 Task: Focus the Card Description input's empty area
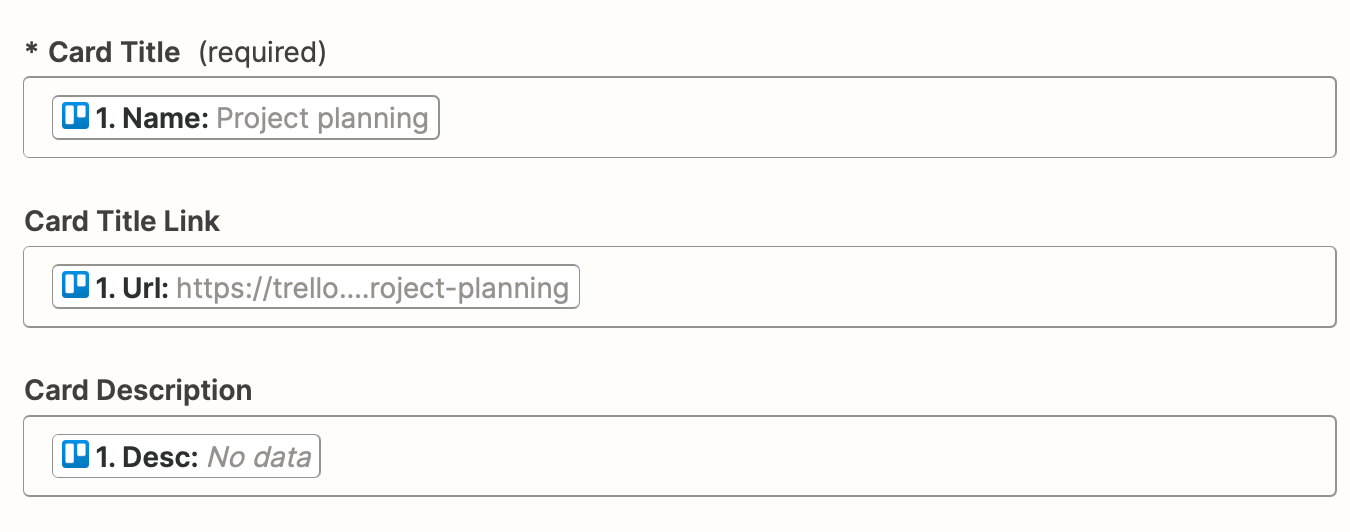pyautogui.click(x=820, y=457)
